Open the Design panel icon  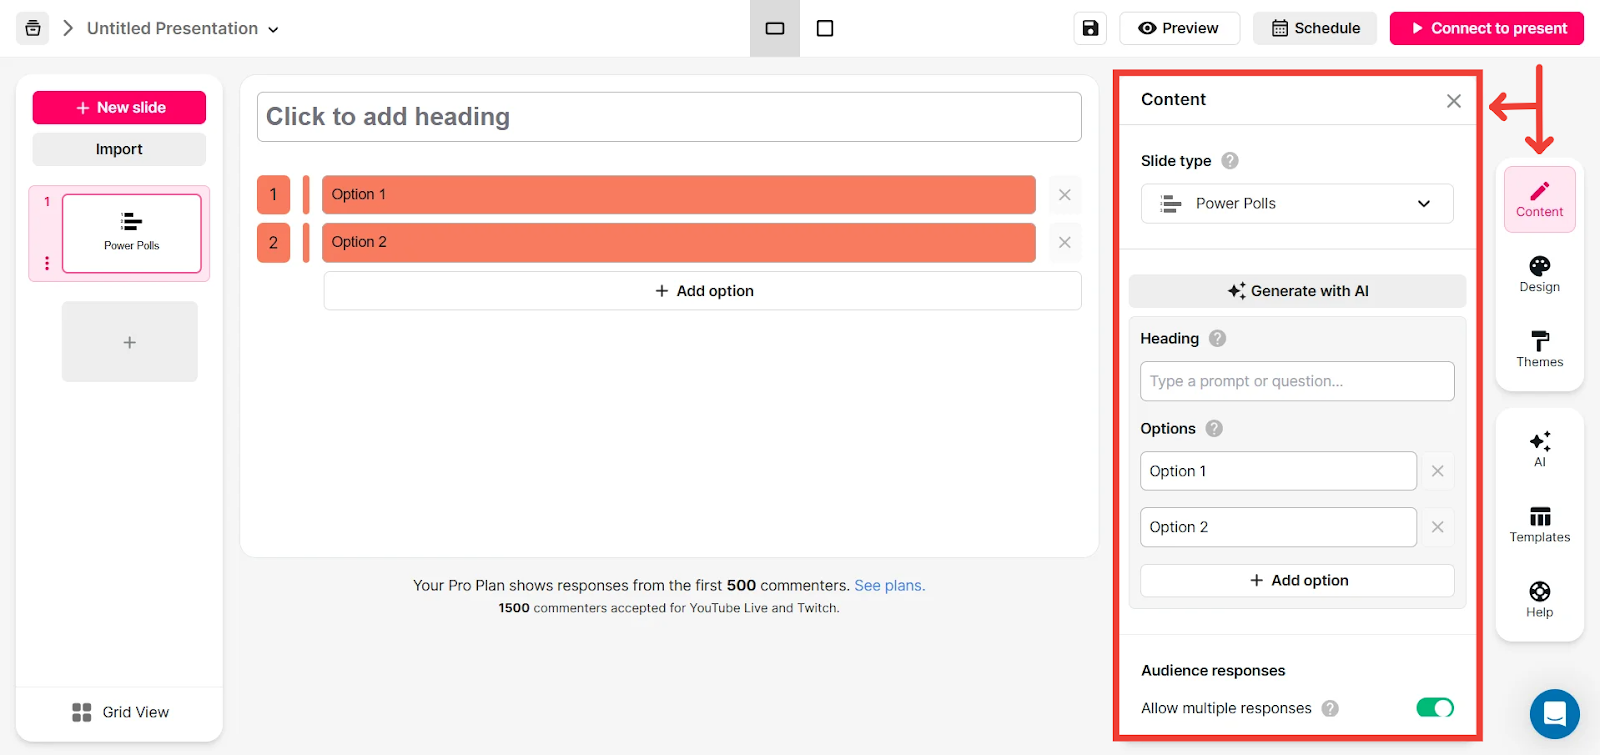coord(1539,273)
